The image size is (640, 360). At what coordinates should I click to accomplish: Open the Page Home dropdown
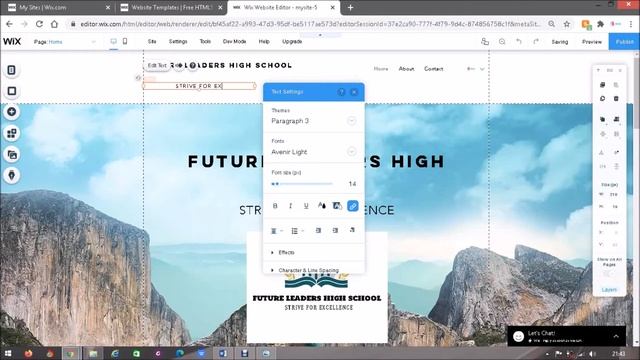click(x=64, y=42)
